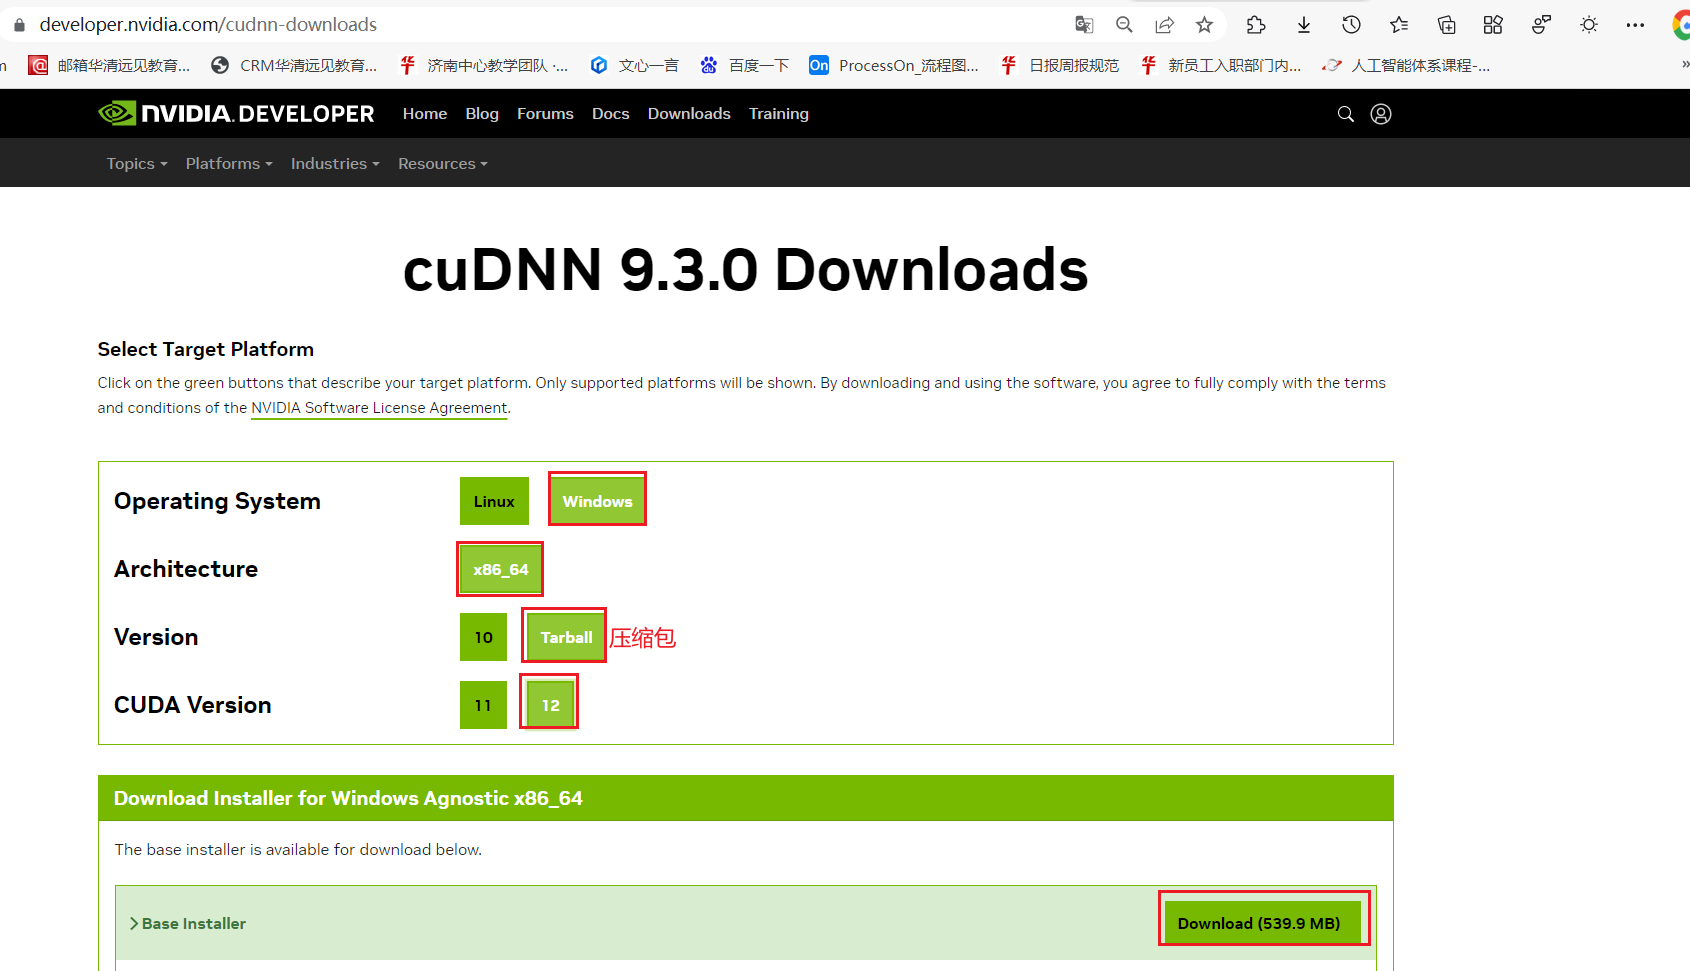
Task: Click the Select Target Platform heading
Action: (x=206, y=349)
